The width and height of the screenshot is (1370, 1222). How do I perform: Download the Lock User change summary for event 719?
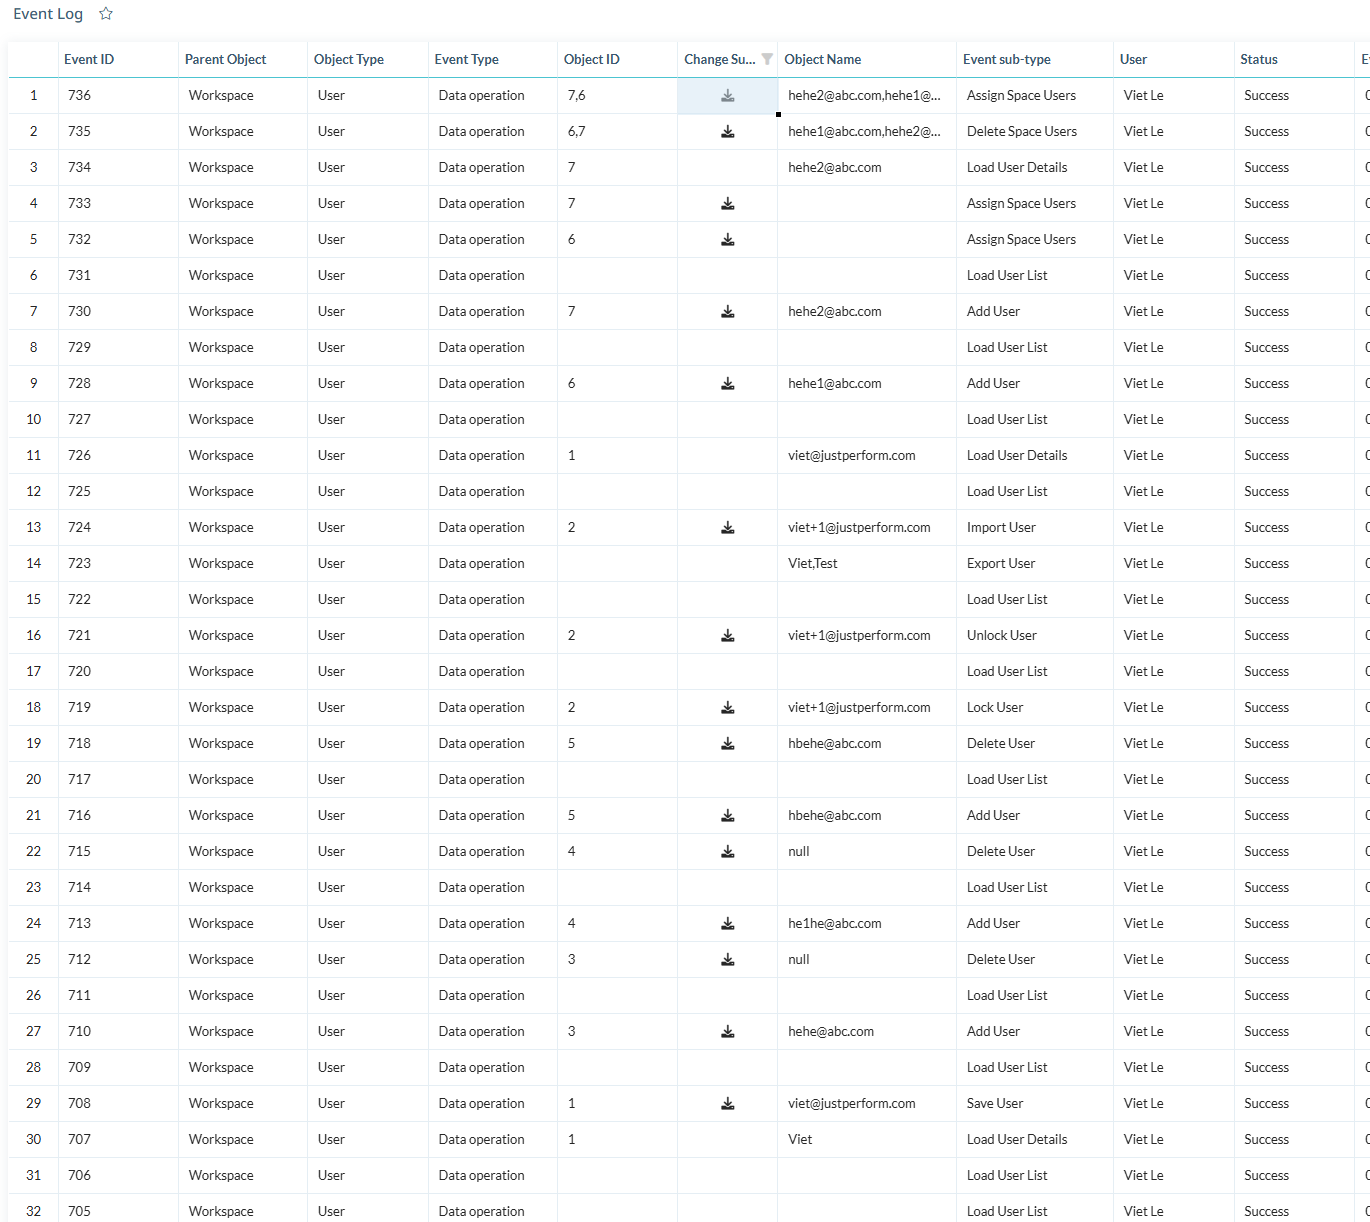(x=728, y=707)
